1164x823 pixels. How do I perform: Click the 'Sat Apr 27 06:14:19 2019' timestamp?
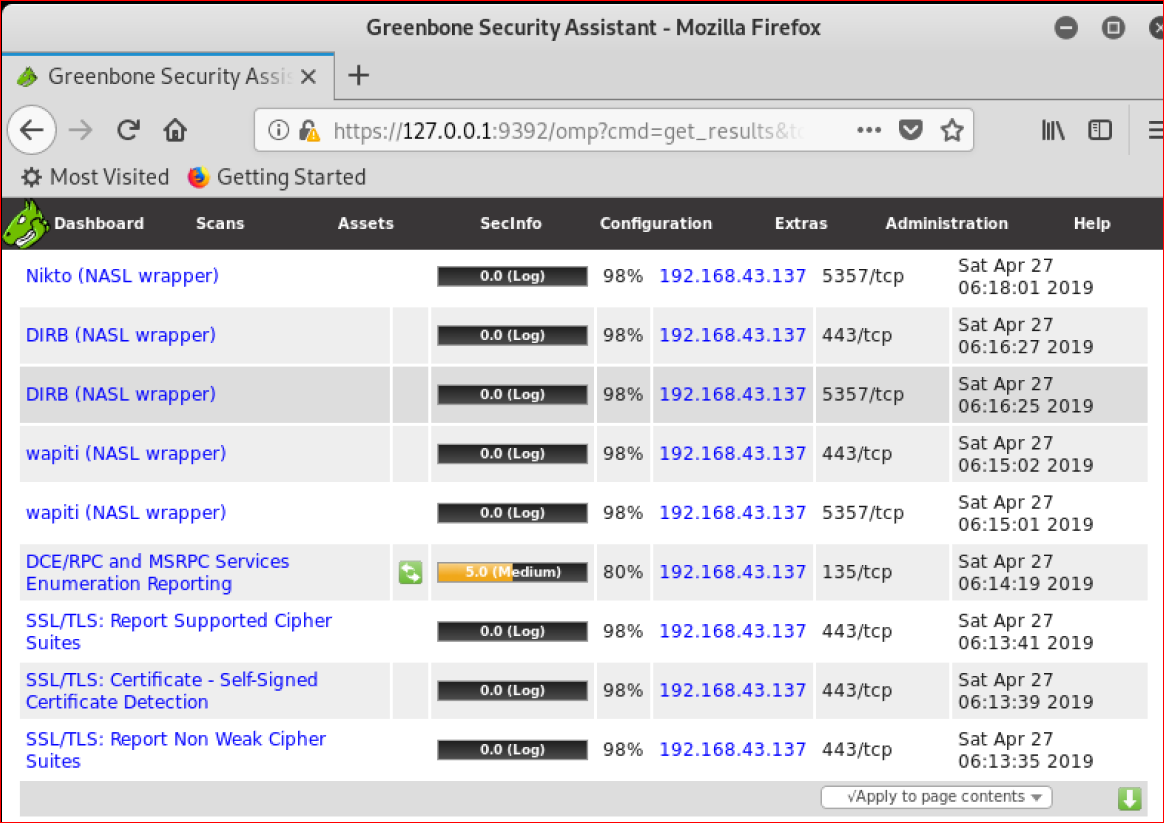click(x=1025, y=572)
